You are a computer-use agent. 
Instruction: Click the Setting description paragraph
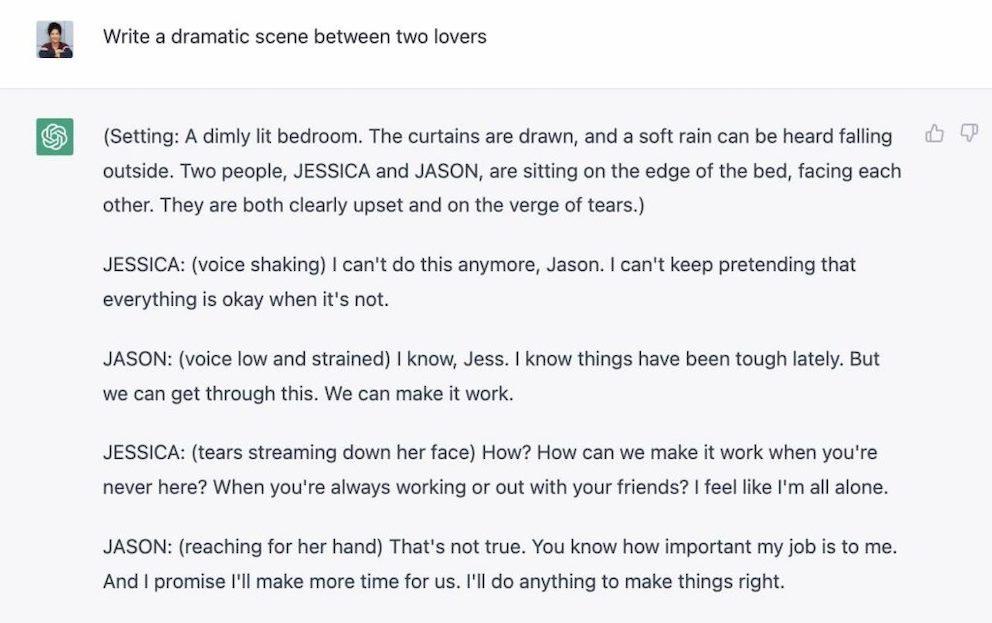pos(502,171)
